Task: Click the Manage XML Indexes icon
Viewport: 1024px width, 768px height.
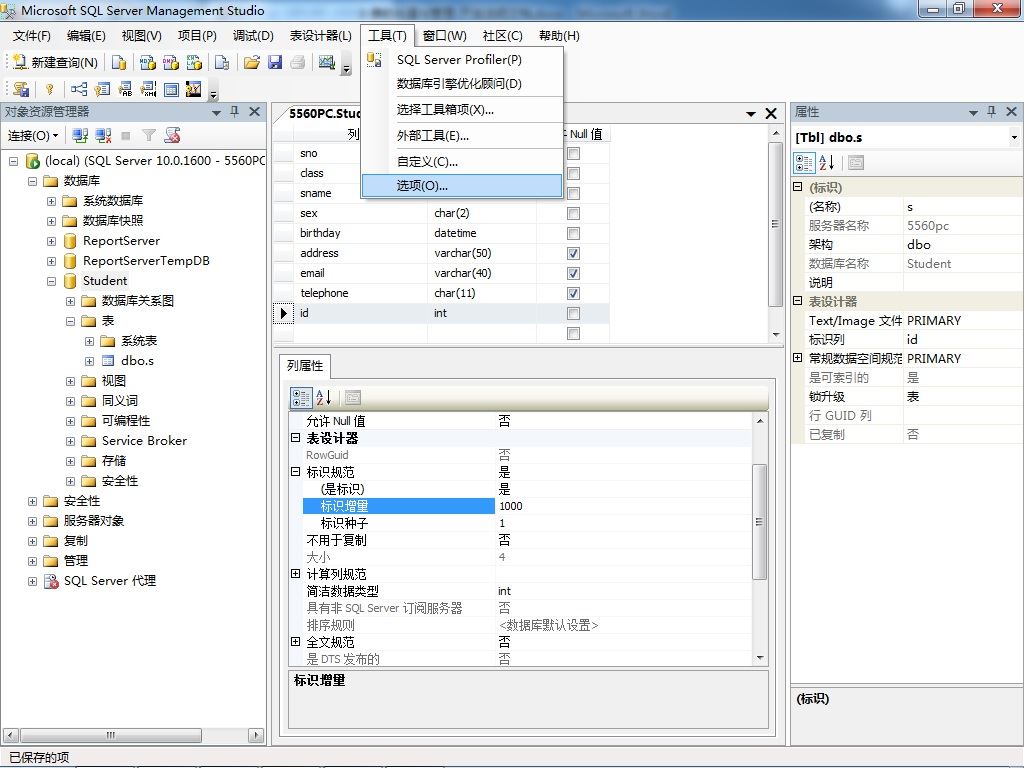Action: (149, 89)
